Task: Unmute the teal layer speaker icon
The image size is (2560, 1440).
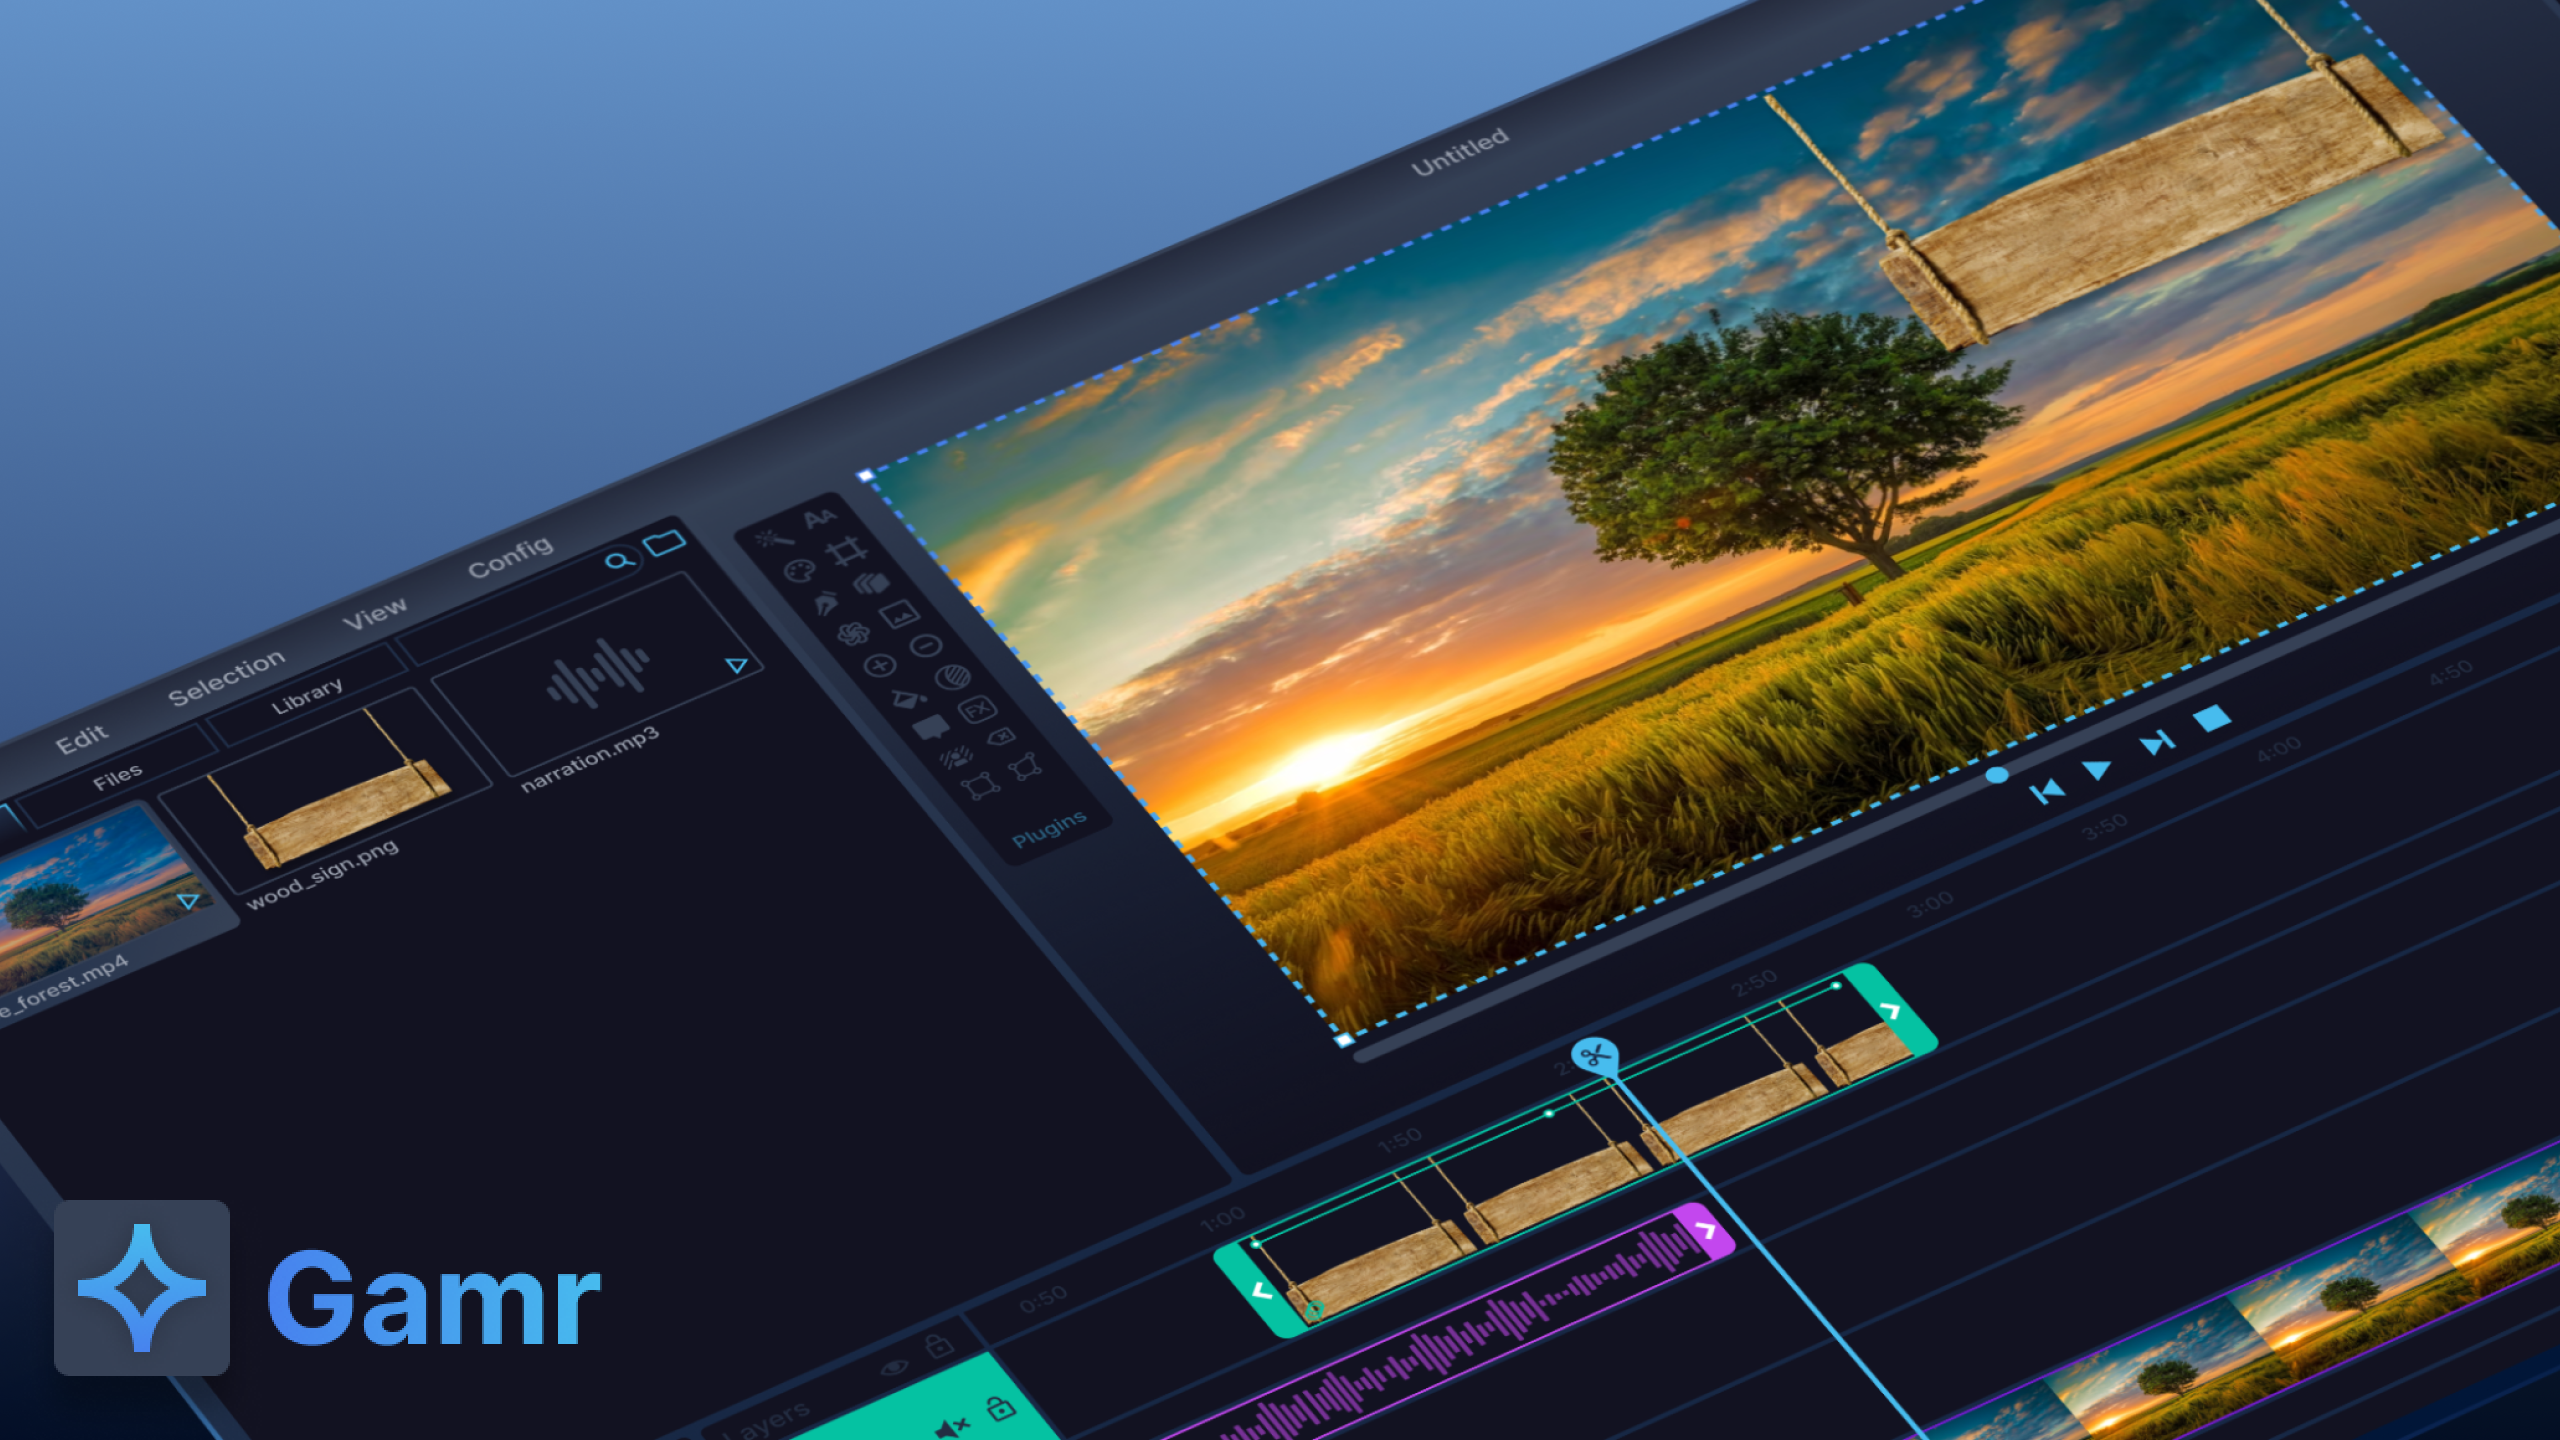Action: pos(951,1428)
